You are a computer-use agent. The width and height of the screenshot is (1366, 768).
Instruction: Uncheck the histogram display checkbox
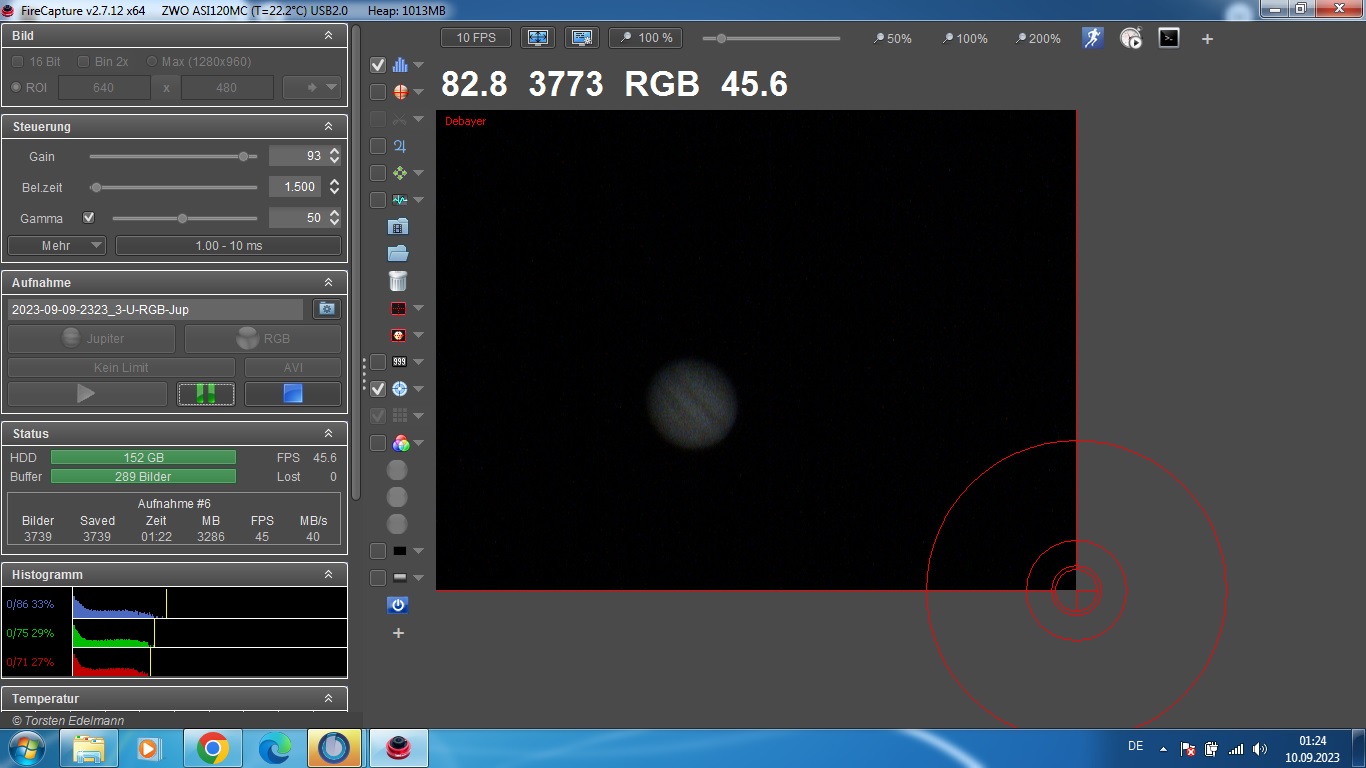pos(378,65)
